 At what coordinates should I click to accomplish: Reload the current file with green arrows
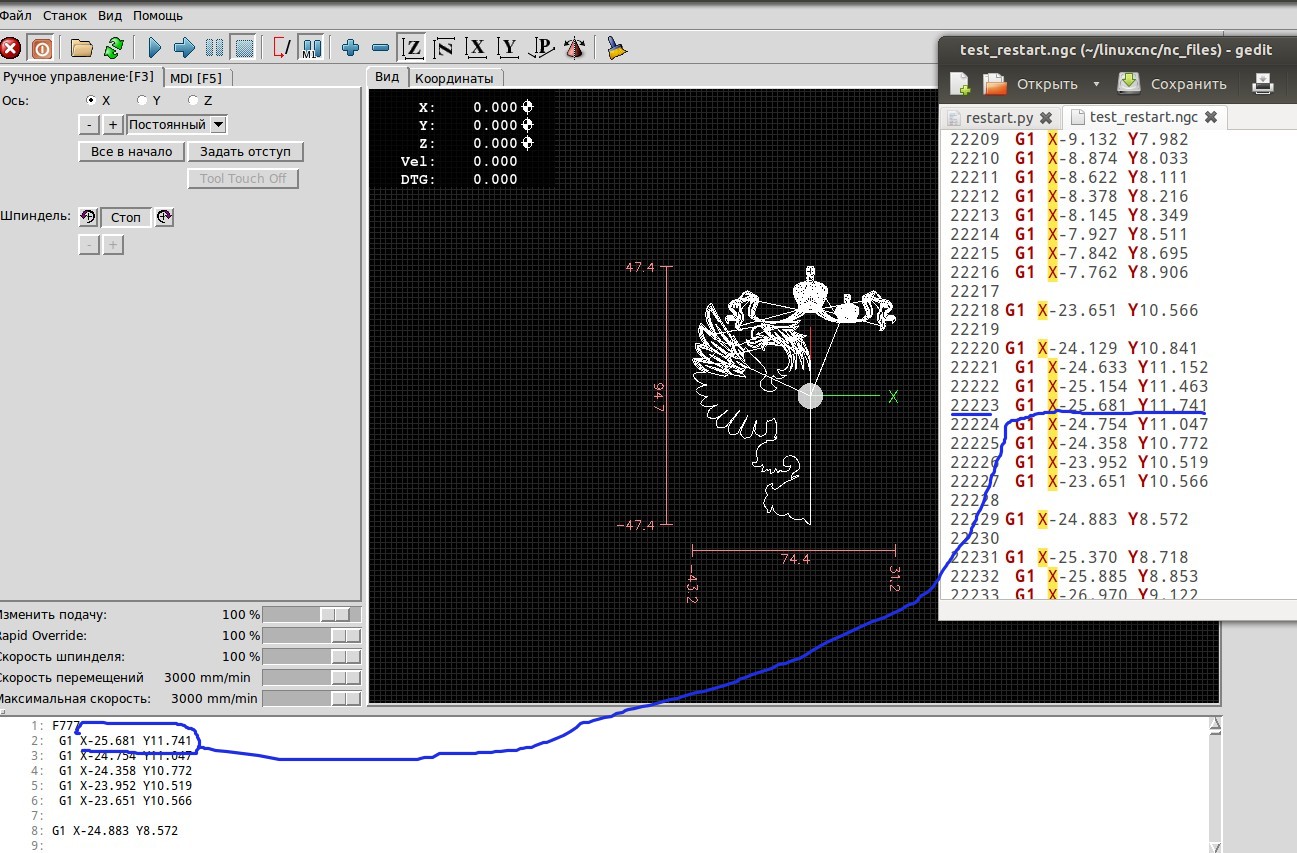click(113, 47)
